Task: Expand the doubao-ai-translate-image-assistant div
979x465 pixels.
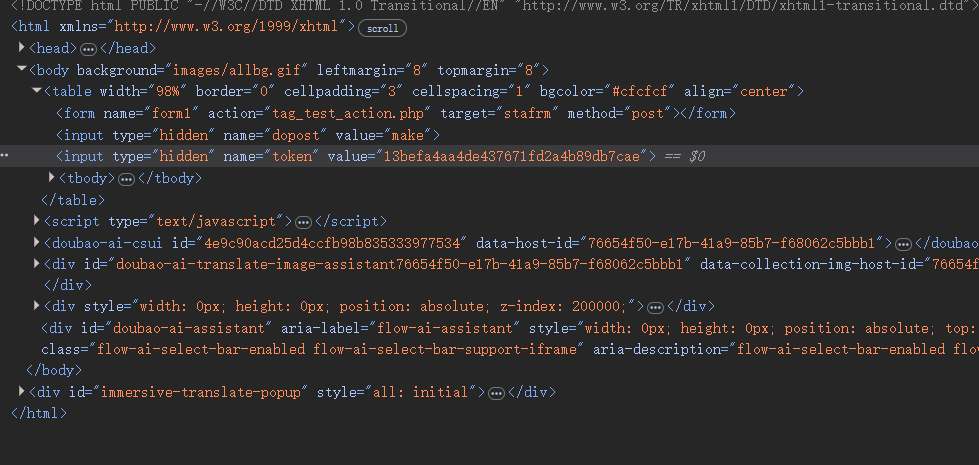Action: point(37,265)
